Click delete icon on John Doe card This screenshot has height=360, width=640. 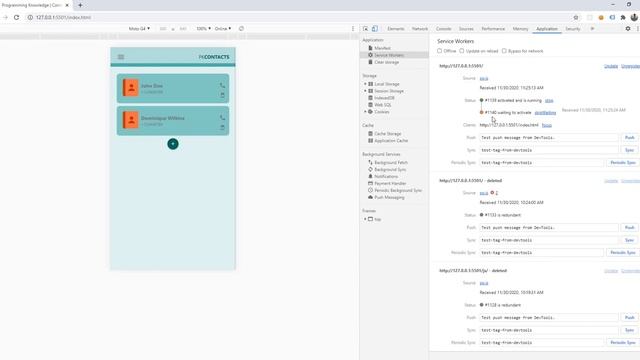tap(222, 95)
